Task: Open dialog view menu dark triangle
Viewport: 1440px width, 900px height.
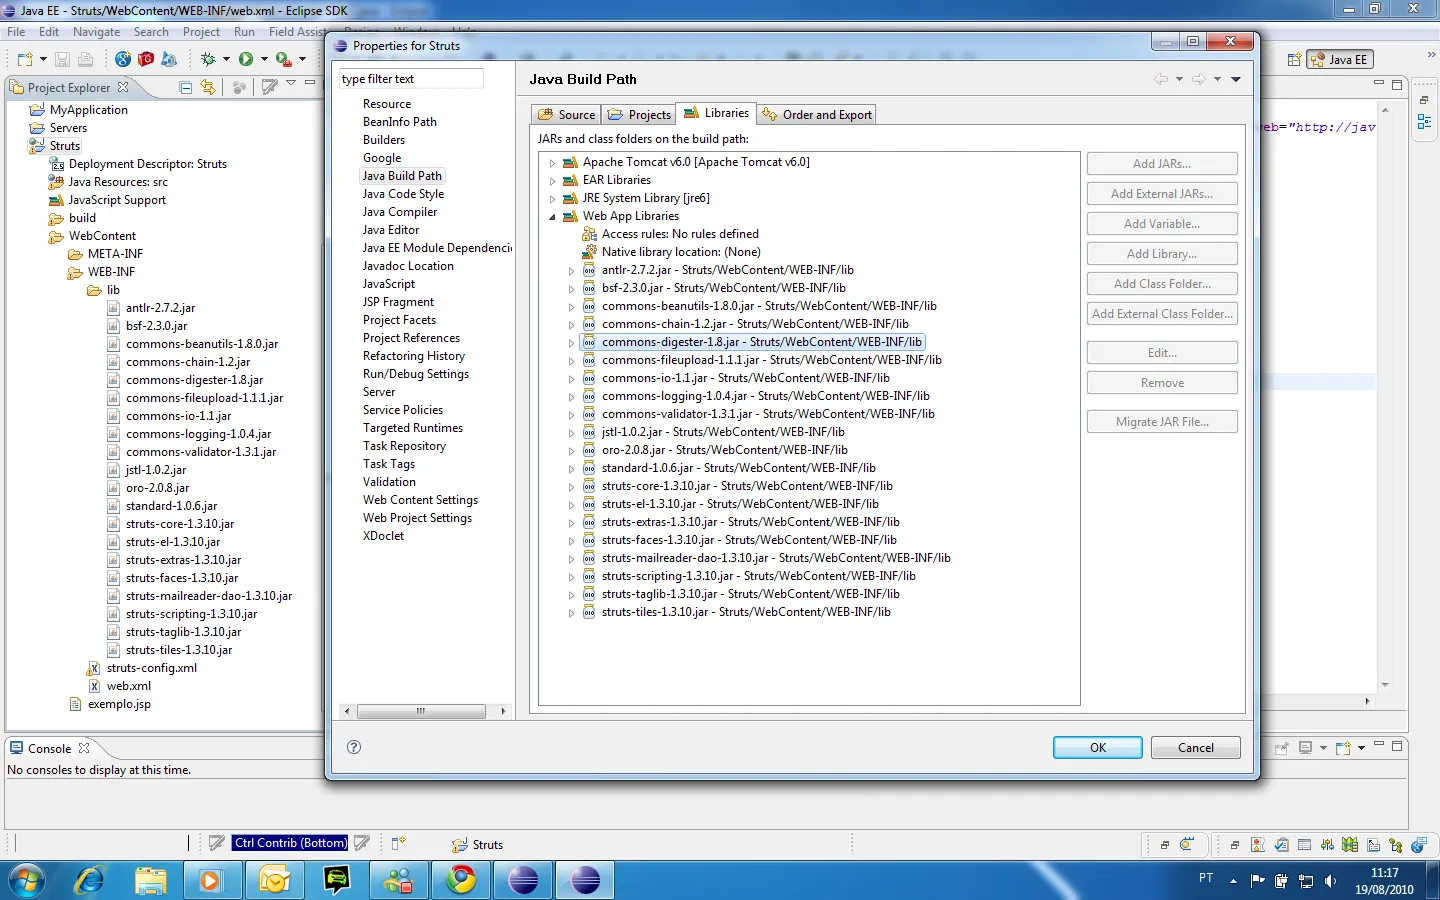Action: tap(1236, 79)
